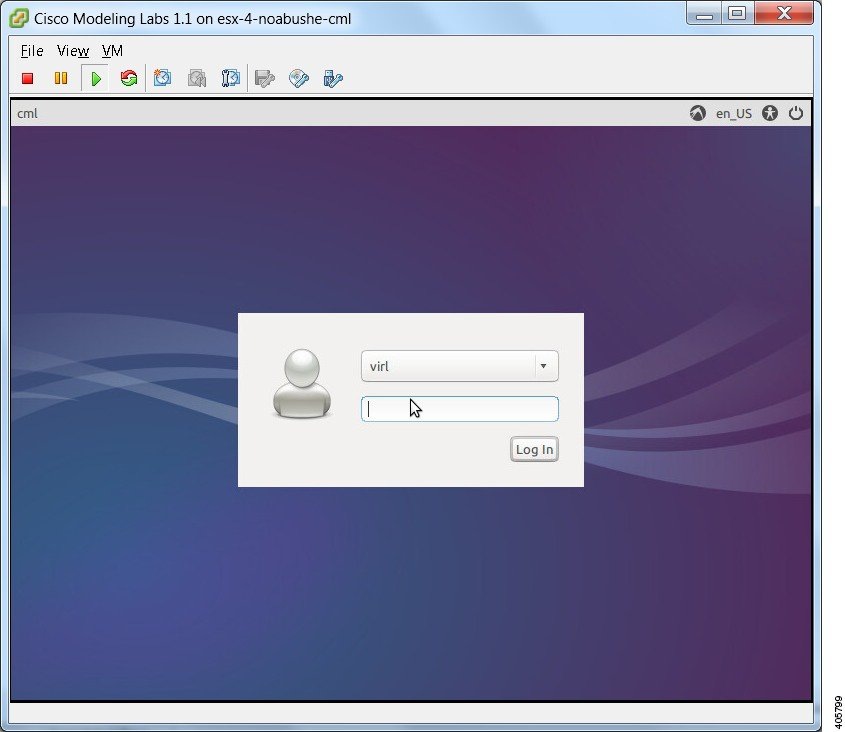Reset the VM with the red-green restart icon
The image size is (845, 732).
[x=129, y=79]
